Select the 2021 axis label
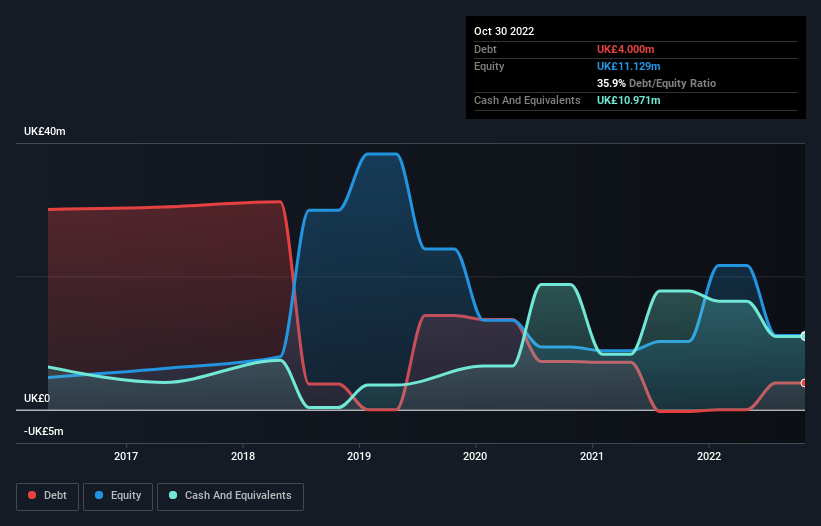 click(592, 456)
